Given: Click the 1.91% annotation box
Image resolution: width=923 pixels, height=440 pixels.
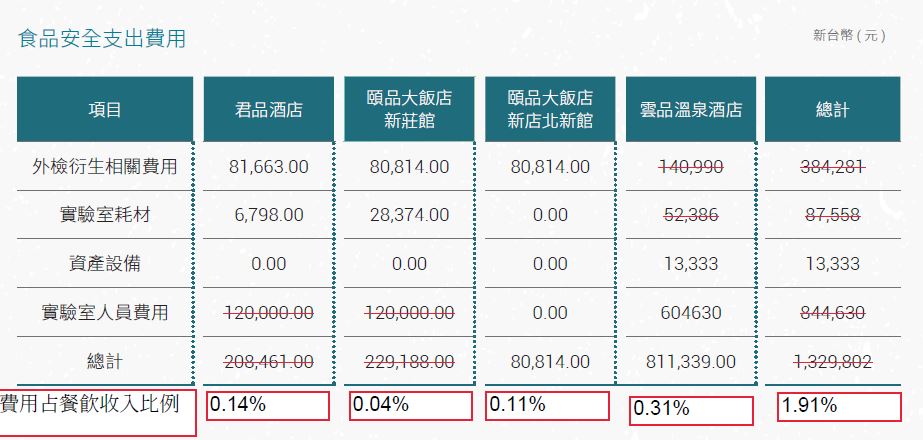Looking at the screenshot, I should click(x=839, y=407).
